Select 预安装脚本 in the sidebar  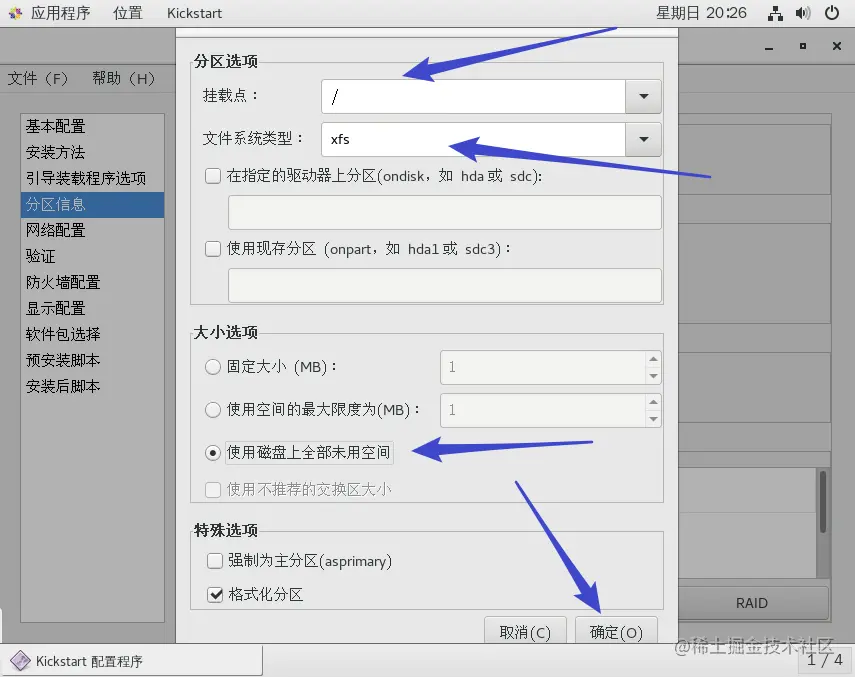click(x=93, y=360)
